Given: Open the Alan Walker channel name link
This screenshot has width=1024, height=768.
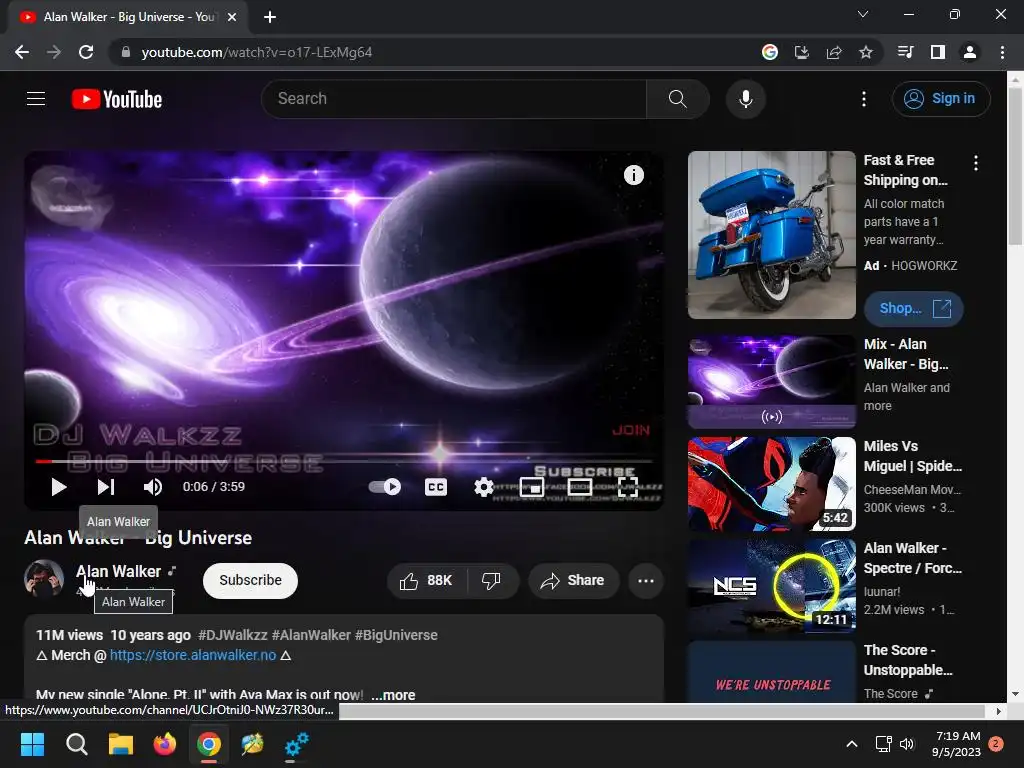Looking at the screenshot, I should point(118,571).
